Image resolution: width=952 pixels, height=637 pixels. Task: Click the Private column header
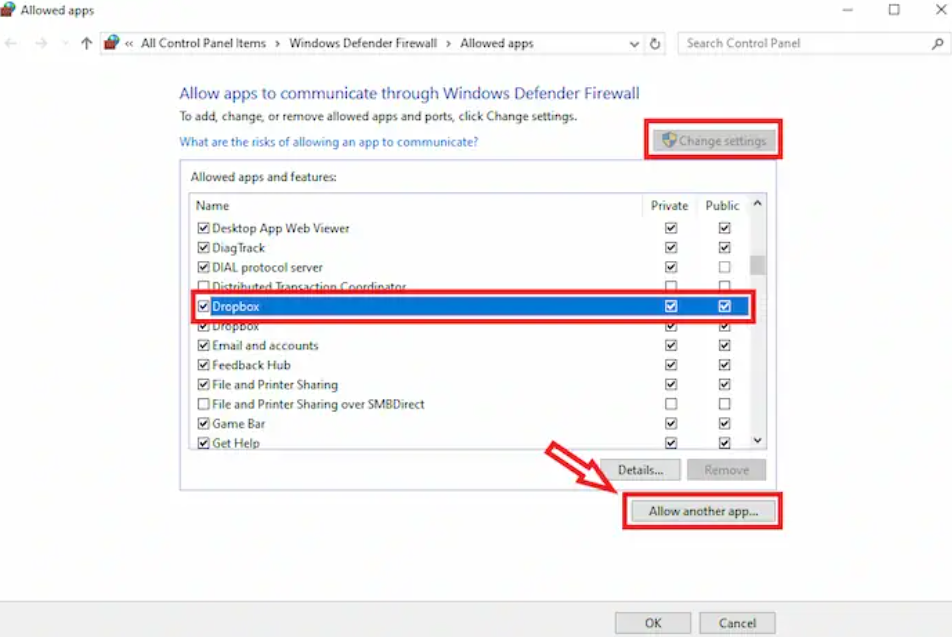click(x=670, y=206)
